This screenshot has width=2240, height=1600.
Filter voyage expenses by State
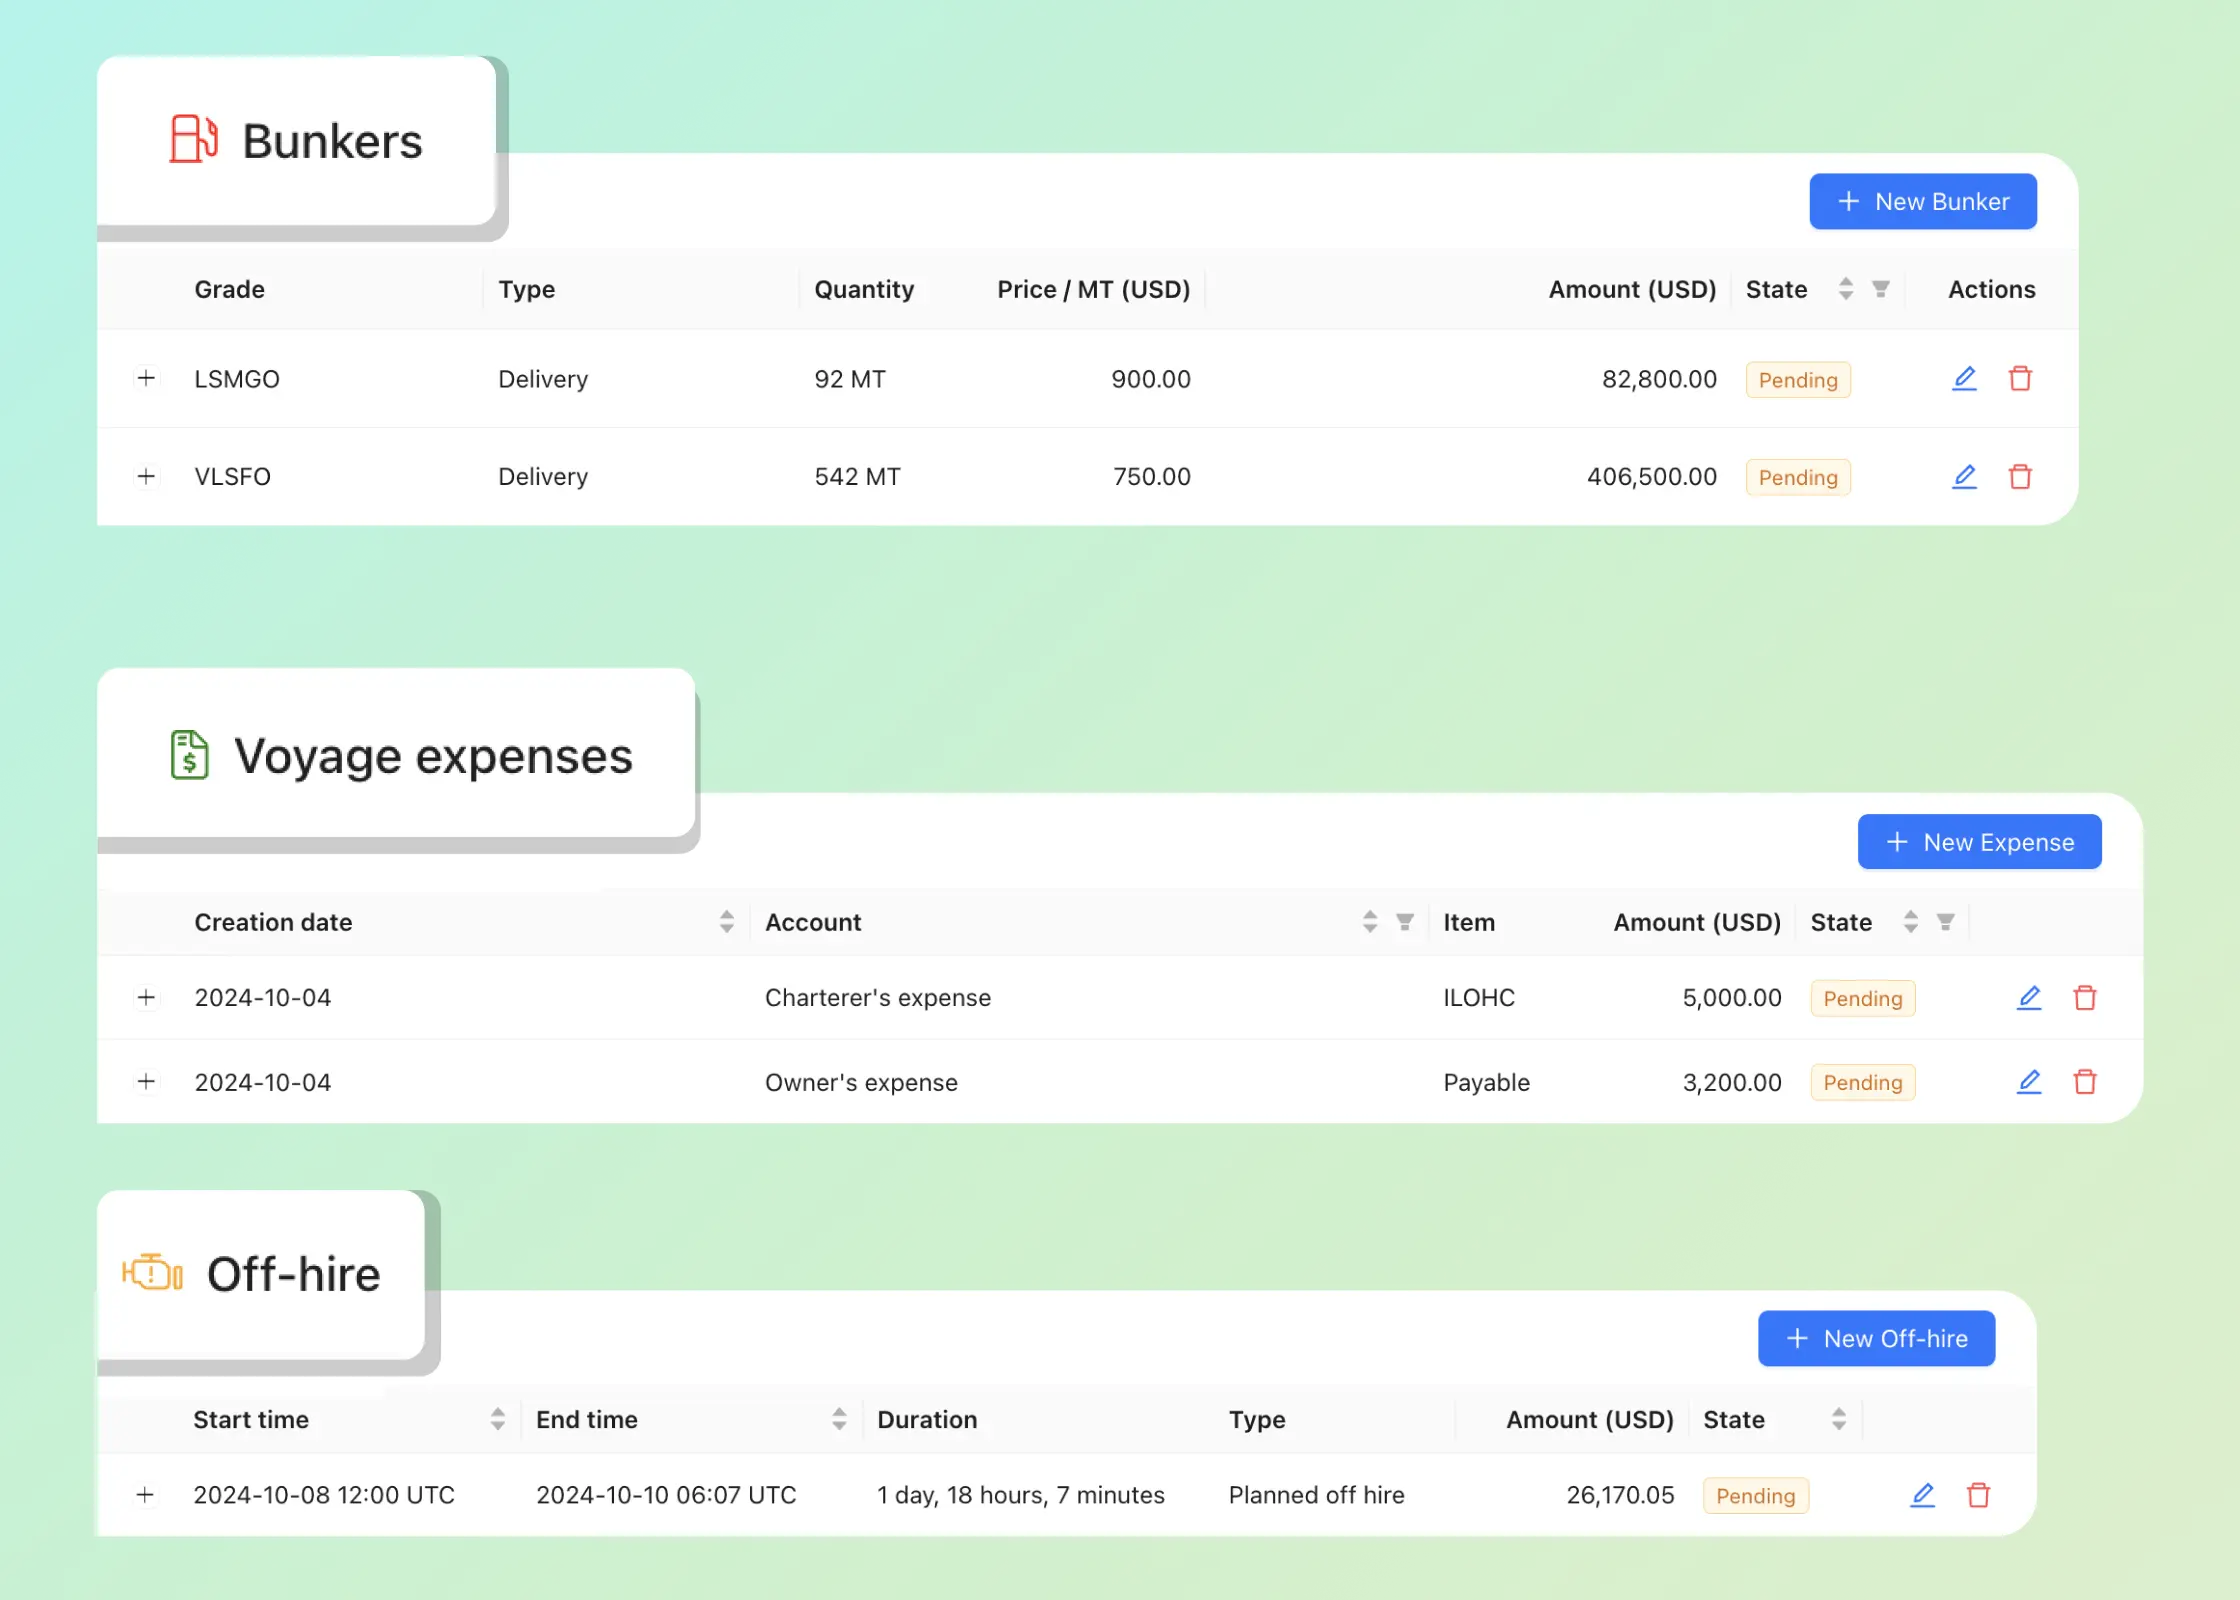pyautogui.click(x=1945, y=922)
